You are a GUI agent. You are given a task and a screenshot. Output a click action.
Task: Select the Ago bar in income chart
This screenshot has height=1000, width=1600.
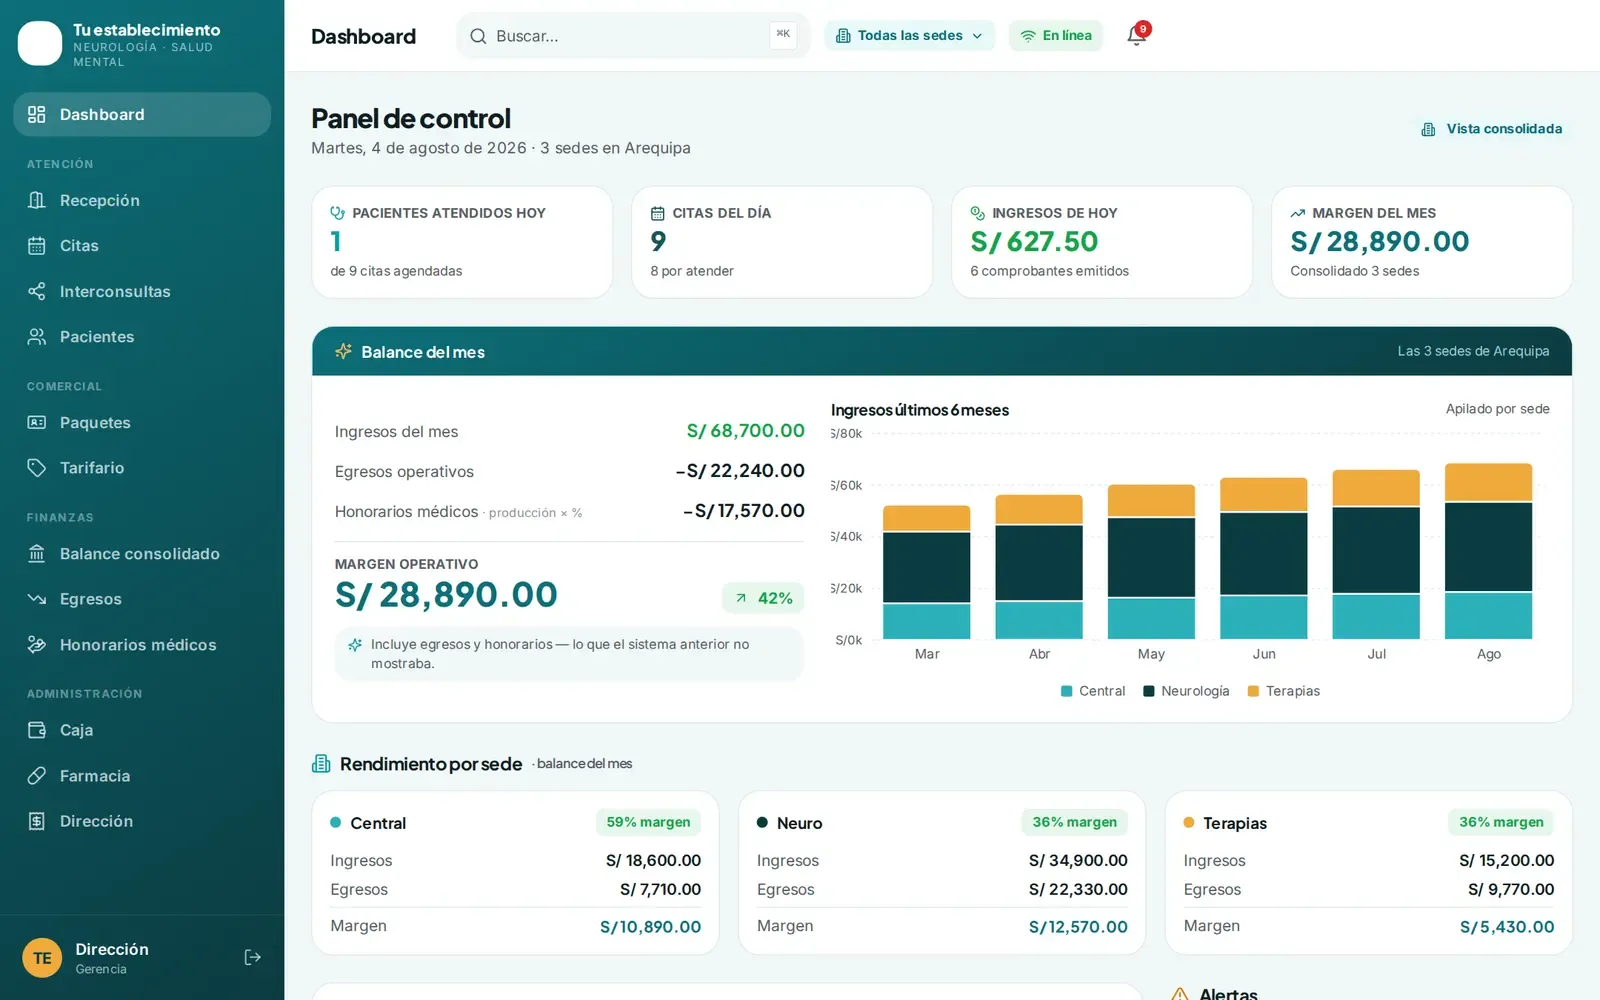point(1488,551)
